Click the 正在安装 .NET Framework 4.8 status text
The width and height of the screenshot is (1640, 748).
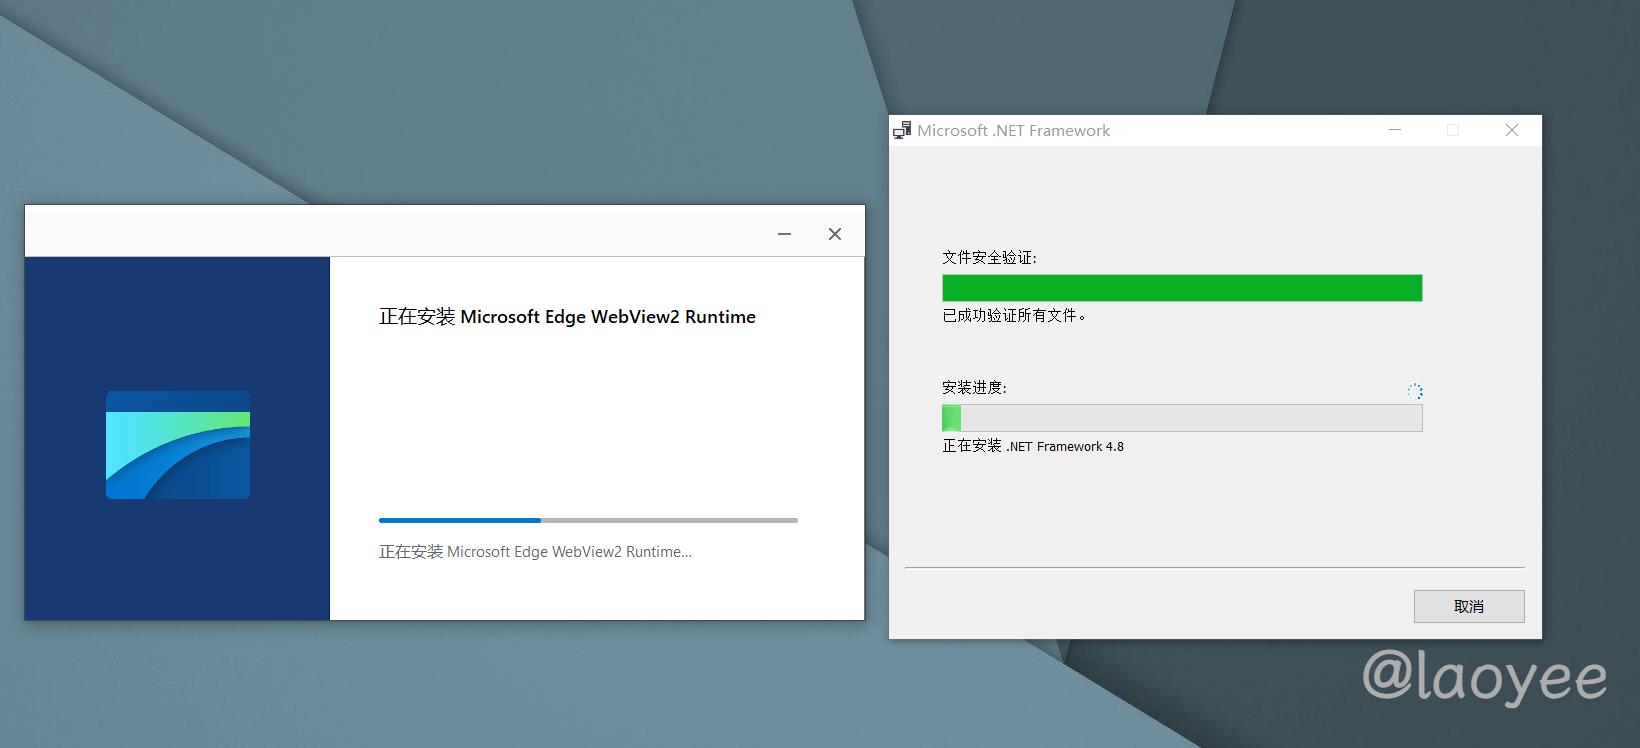pos(1033,446)
